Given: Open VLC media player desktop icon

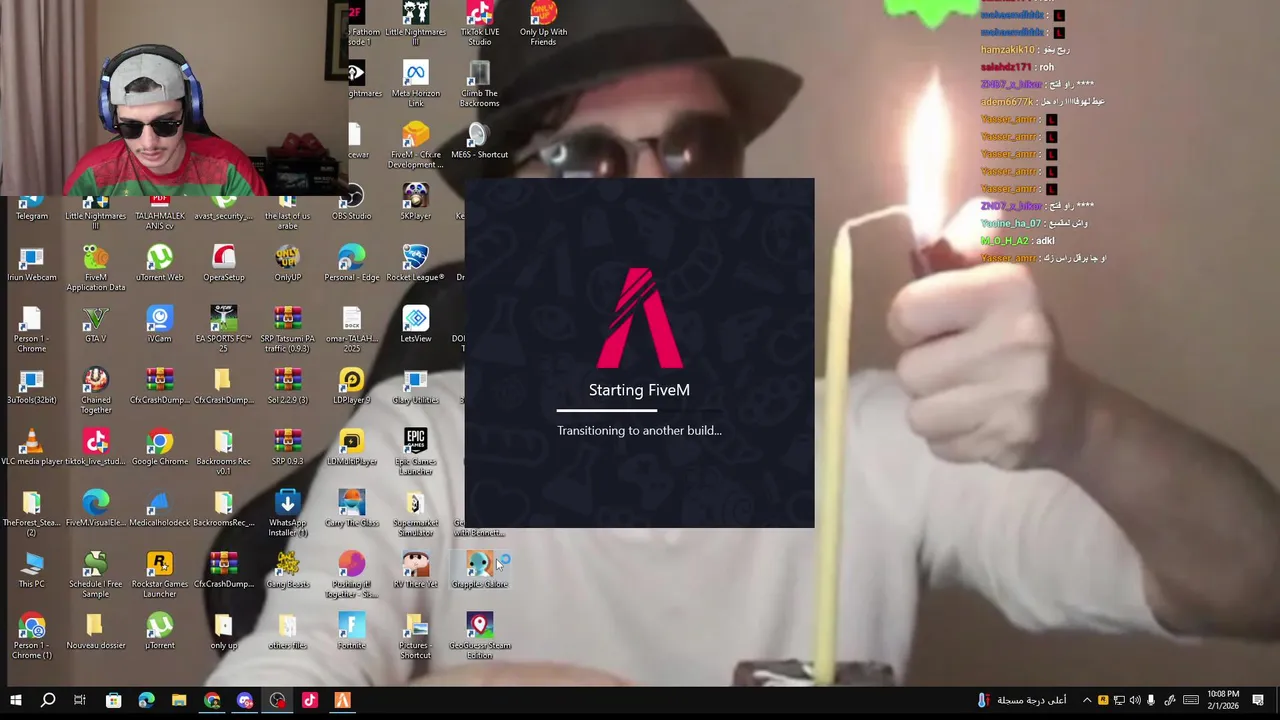Looking at the screenshot, I should (x=32, y=447).
